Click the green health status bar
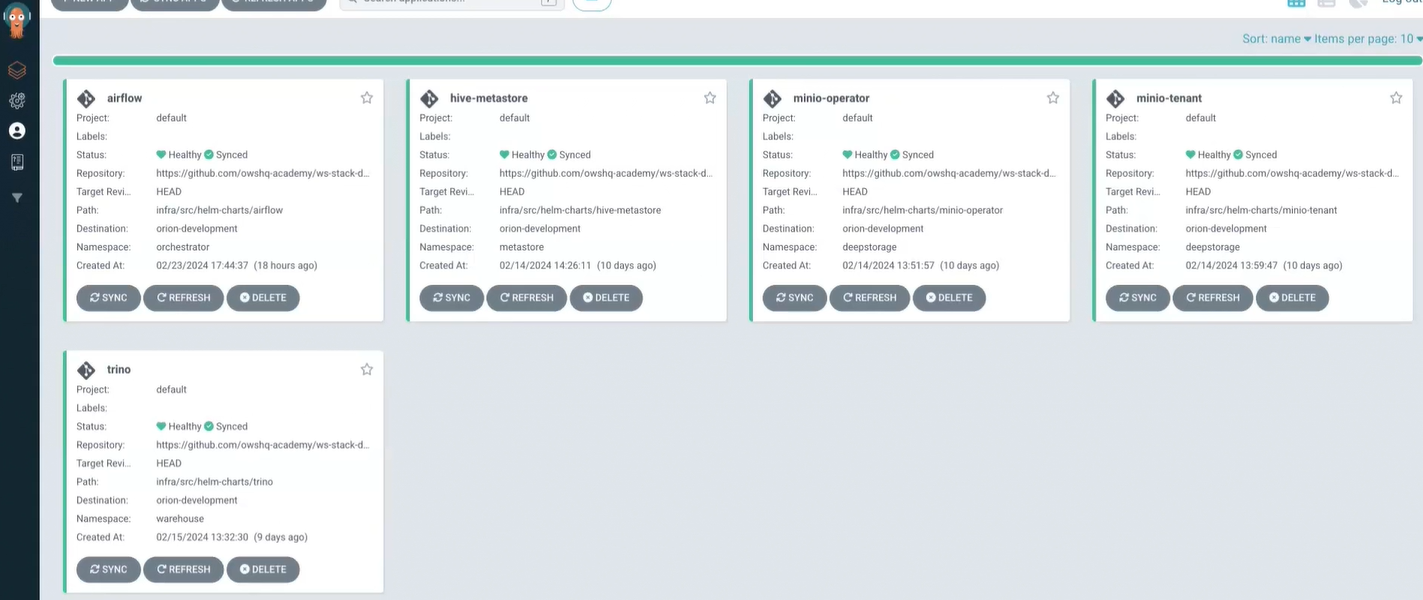The height and width of the screenshot is (600, 1423). coord(736,61)
